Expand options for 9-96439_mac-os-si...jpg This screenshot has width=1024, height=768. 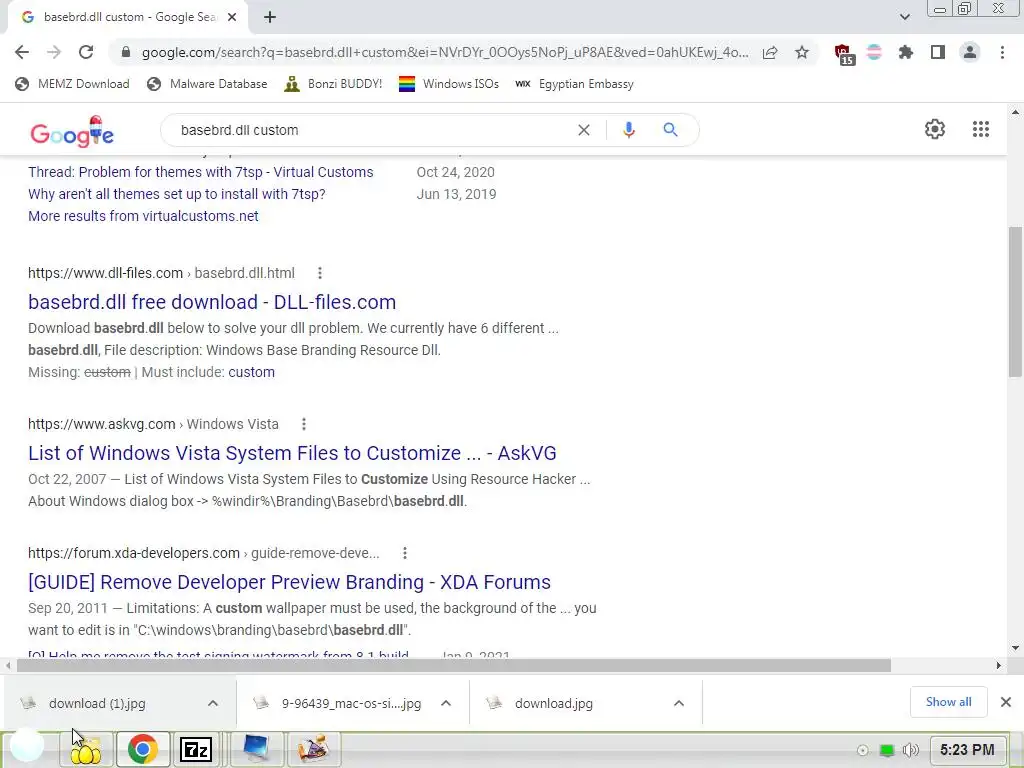[x=446, y=703]
